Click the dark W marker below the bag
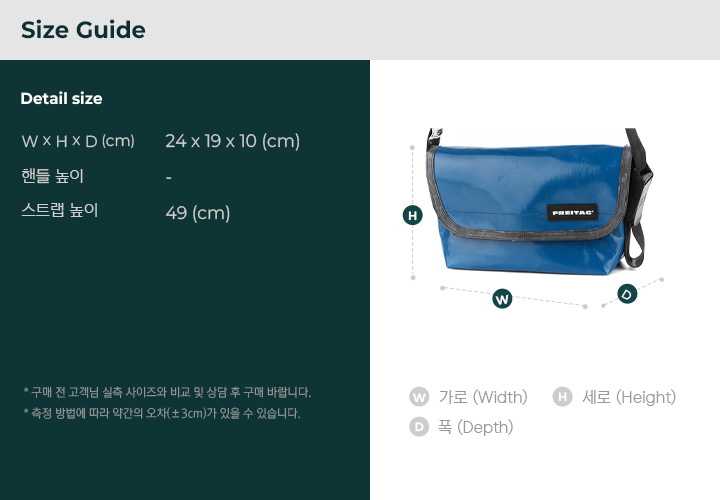 click(x=502, y=299)
